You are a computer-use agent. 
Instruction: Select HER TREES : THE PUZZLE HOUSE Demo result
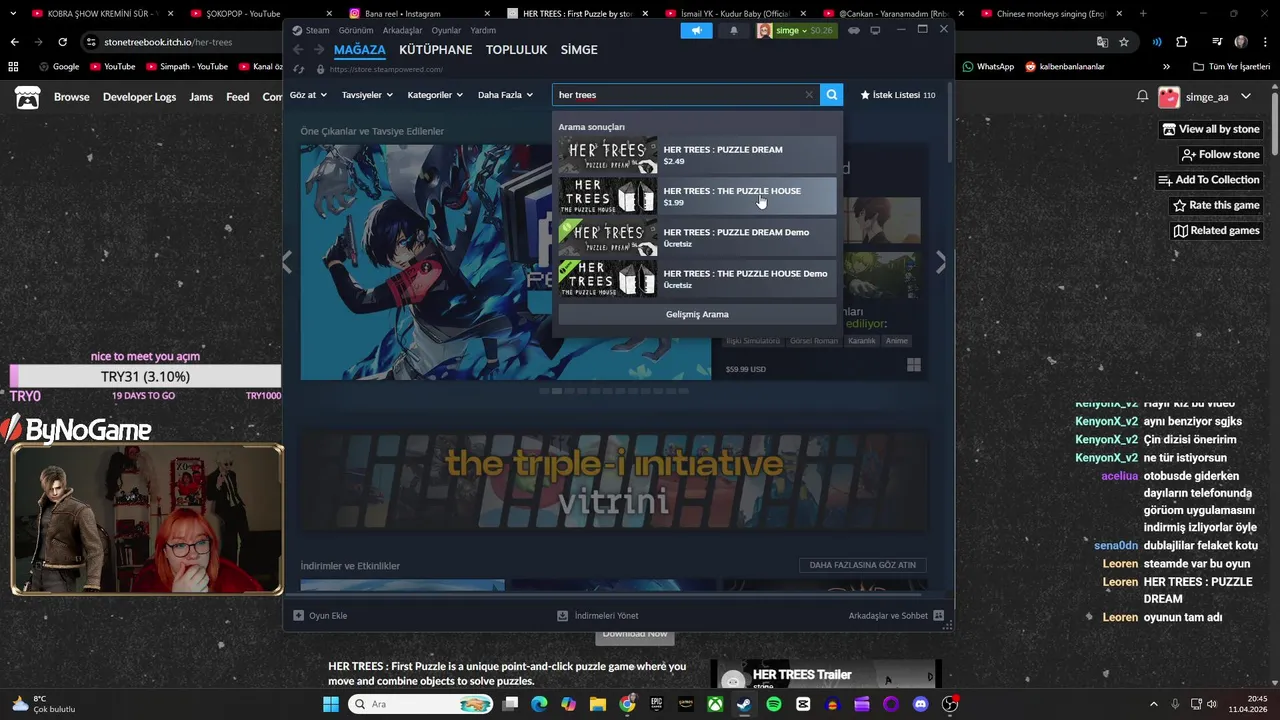(x=697, y=279)
